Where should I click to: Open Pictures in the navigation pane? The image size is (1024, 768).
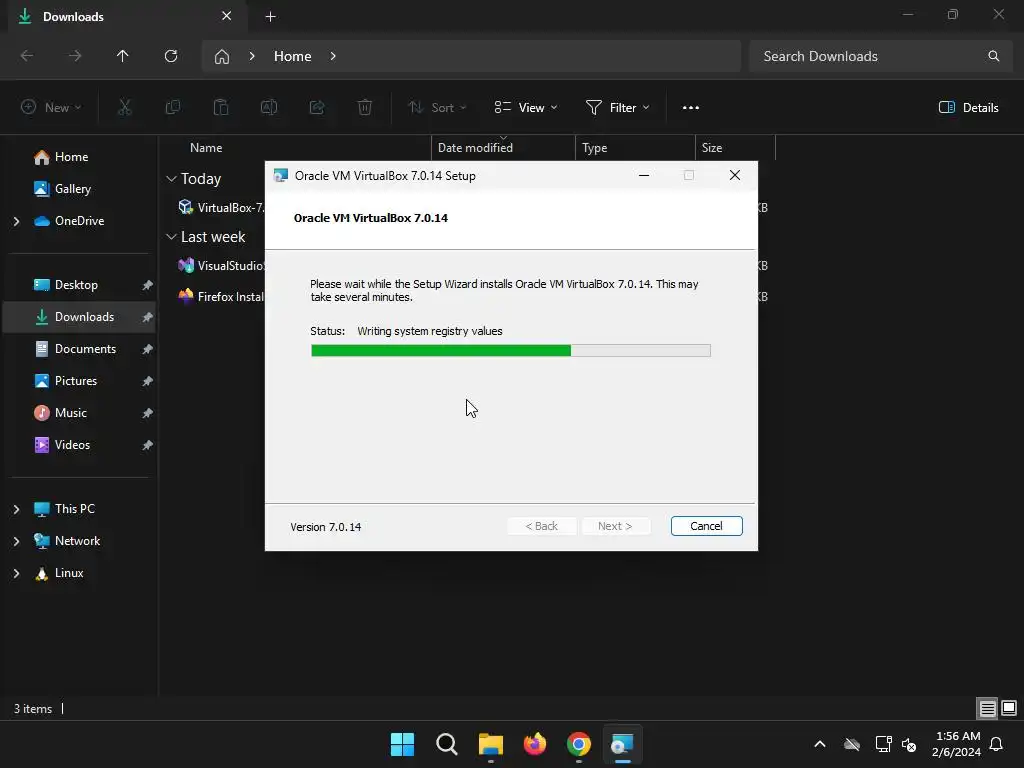[78, 381]
